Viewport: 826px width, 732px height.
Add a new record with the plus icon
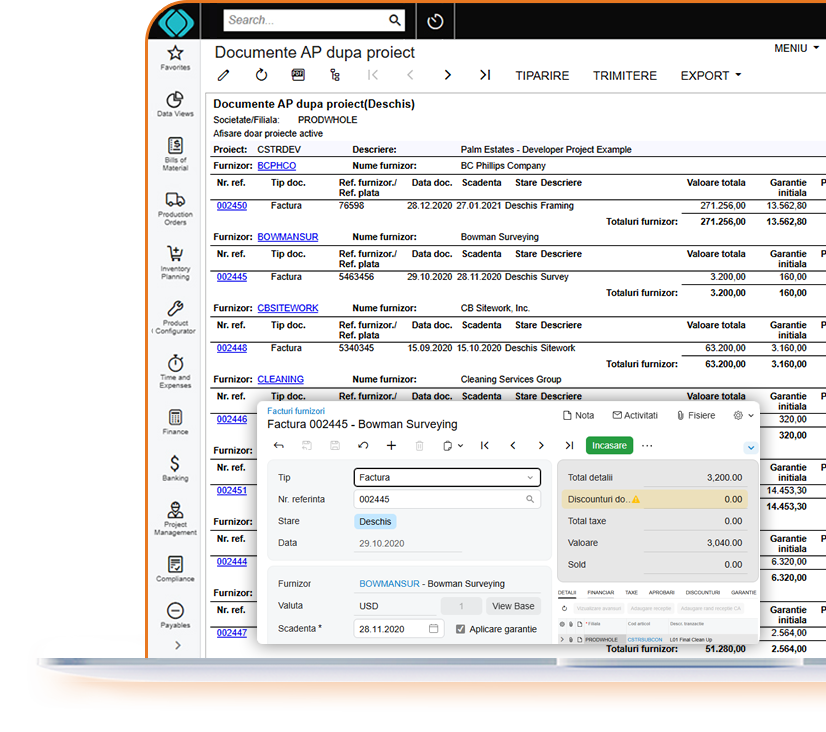(391, 446)
